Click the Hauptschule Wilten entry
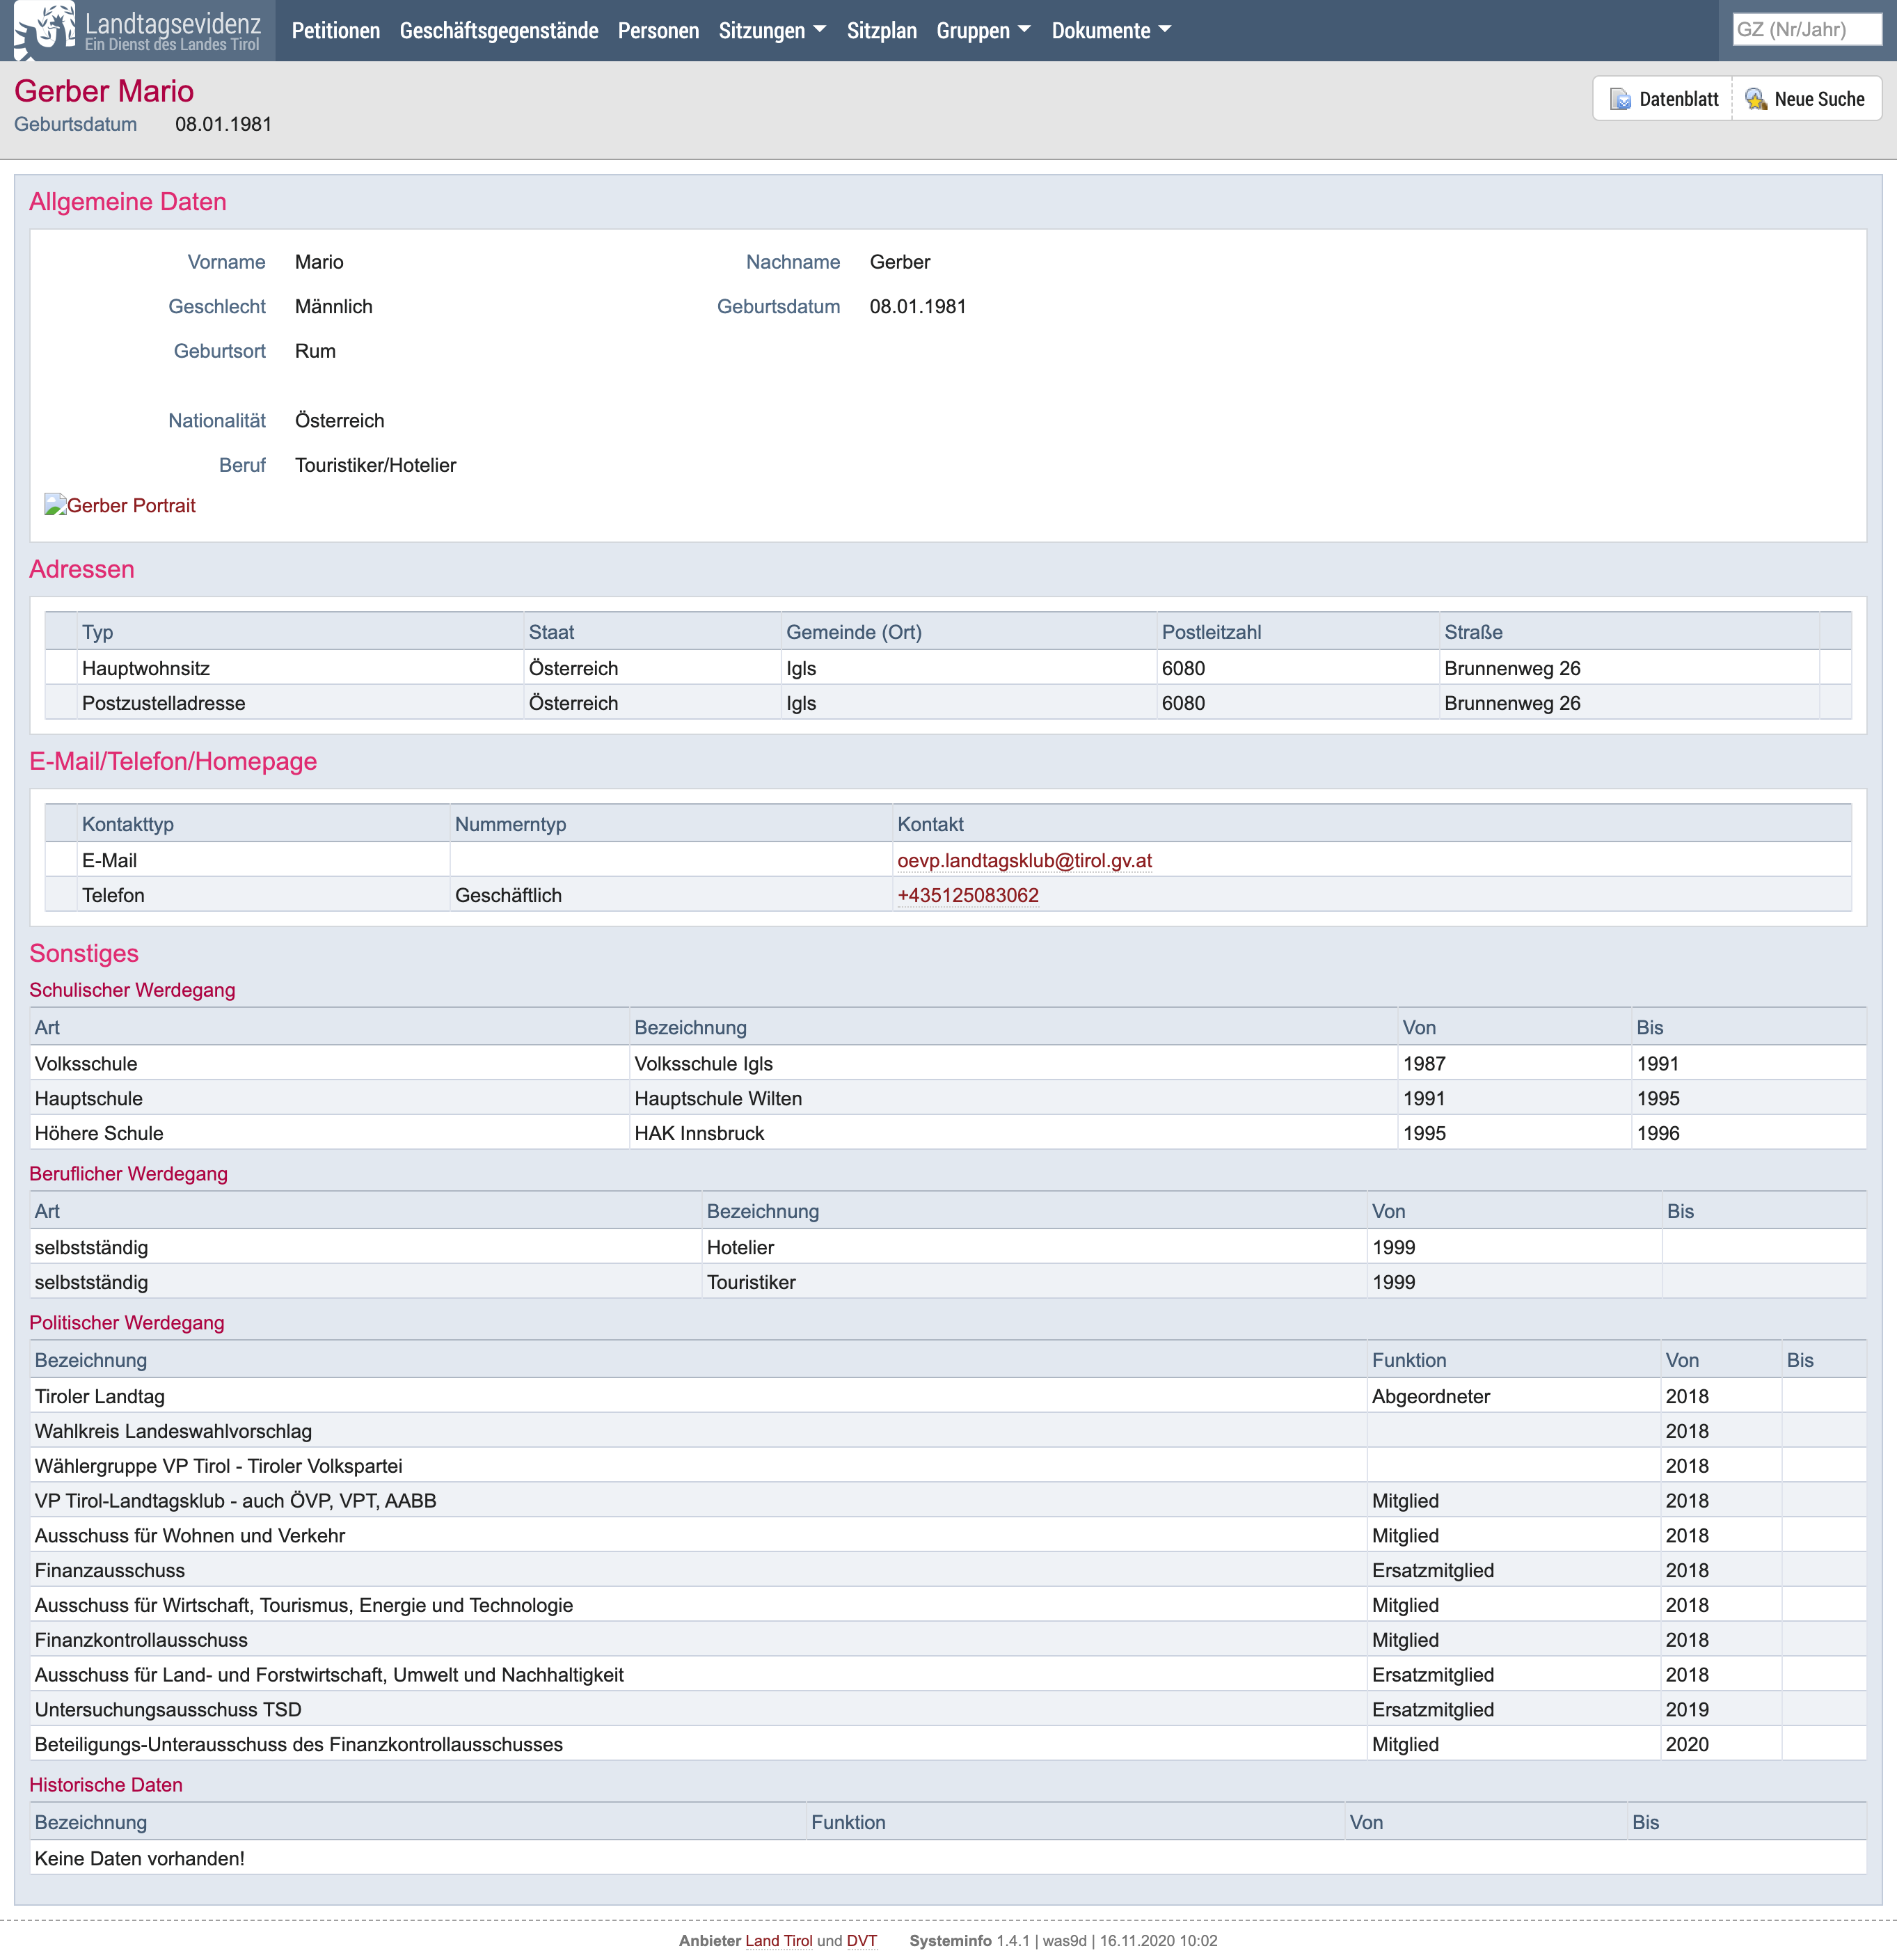Viewport: 1897px width, 1960px height. (x=717, y=1099)
